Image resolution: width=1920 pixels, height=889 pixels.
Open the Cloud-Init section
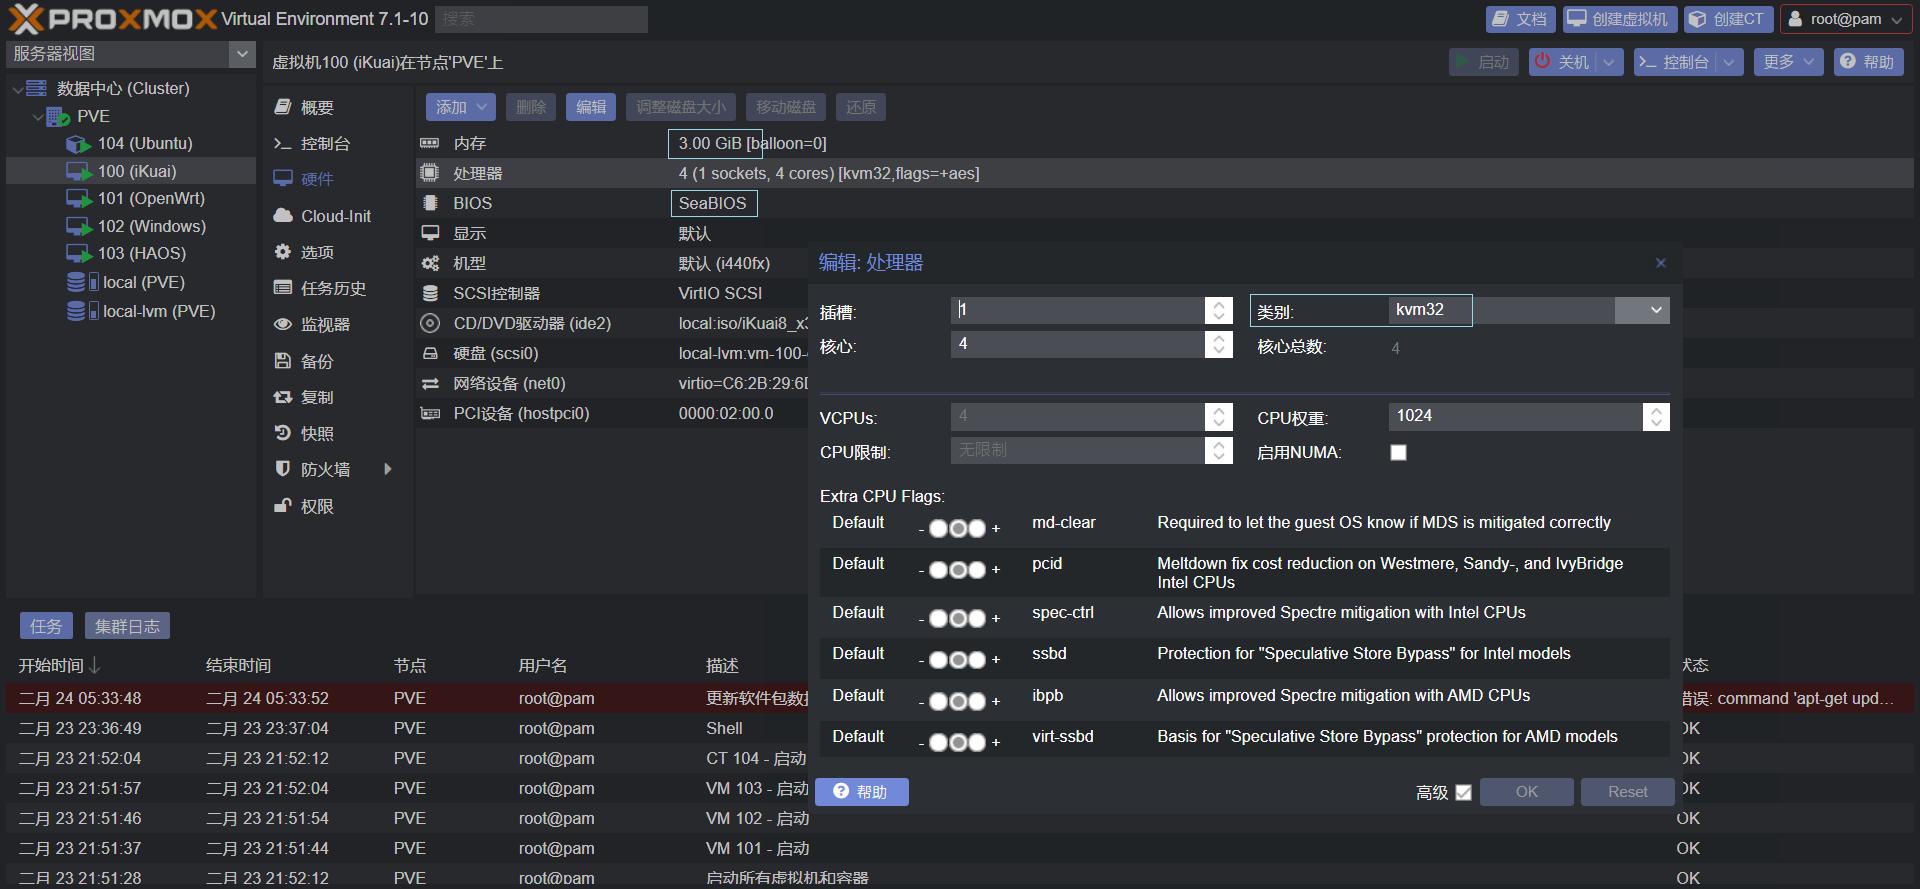pos(322,216)
